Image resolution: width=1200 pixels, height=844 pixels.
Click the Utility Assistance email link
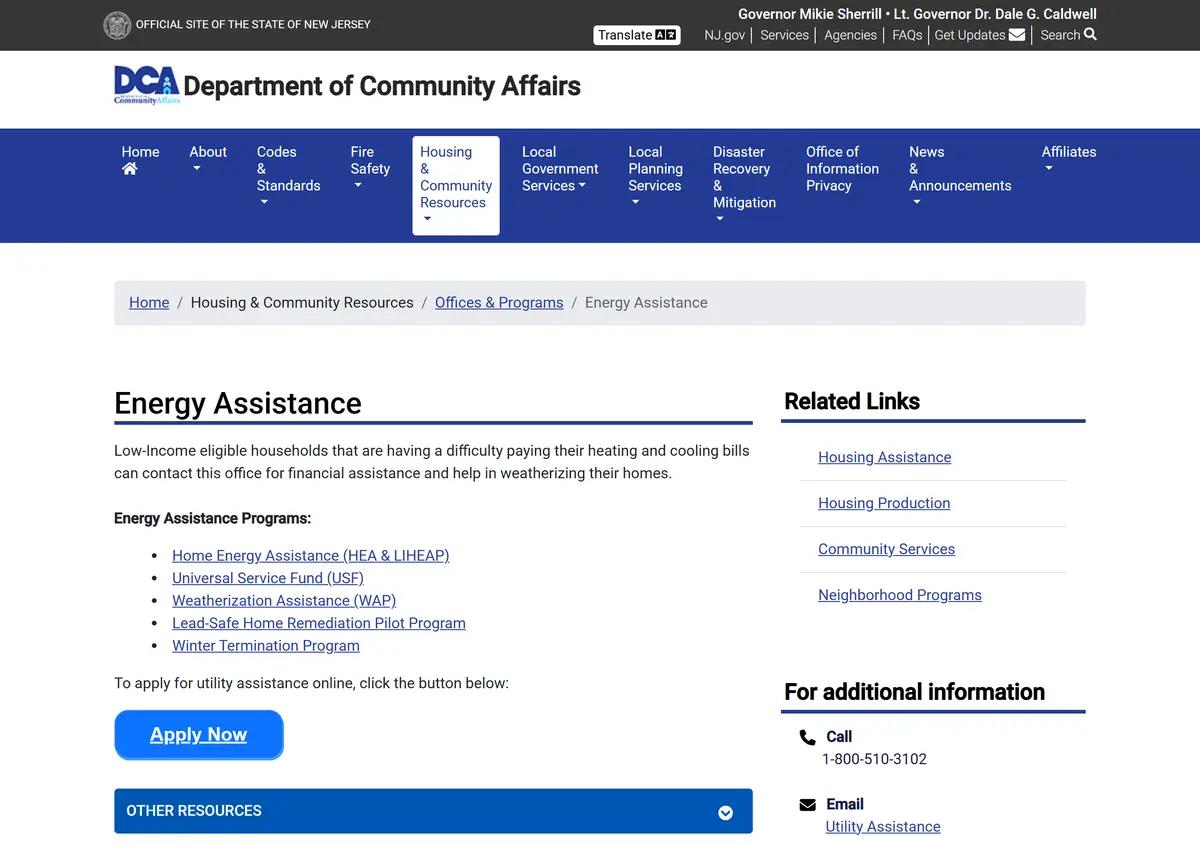click(883, 827)
